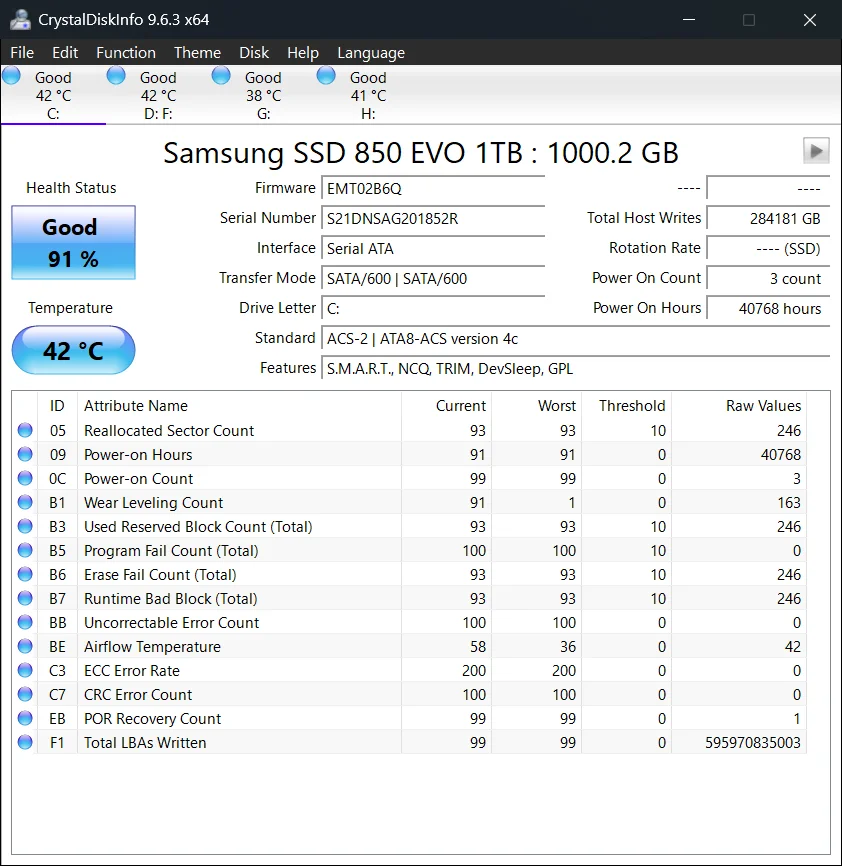Click the Total Host Writes value field
The image size is (842, 866).
[768, 219]
